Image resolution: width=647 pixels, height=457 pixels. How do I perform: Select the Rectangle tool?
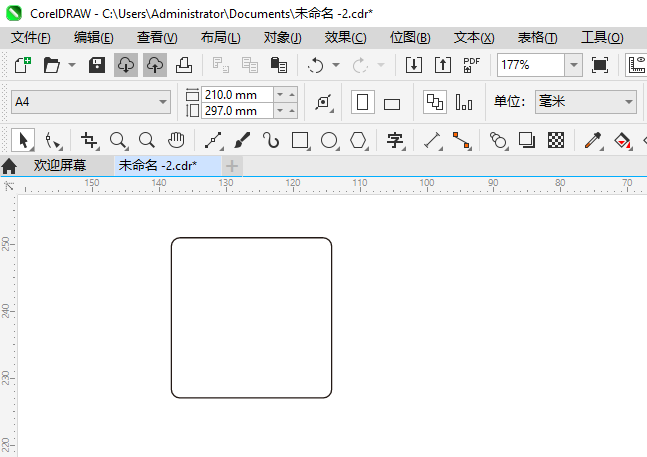pyautogui.click(x=300, y=141)
